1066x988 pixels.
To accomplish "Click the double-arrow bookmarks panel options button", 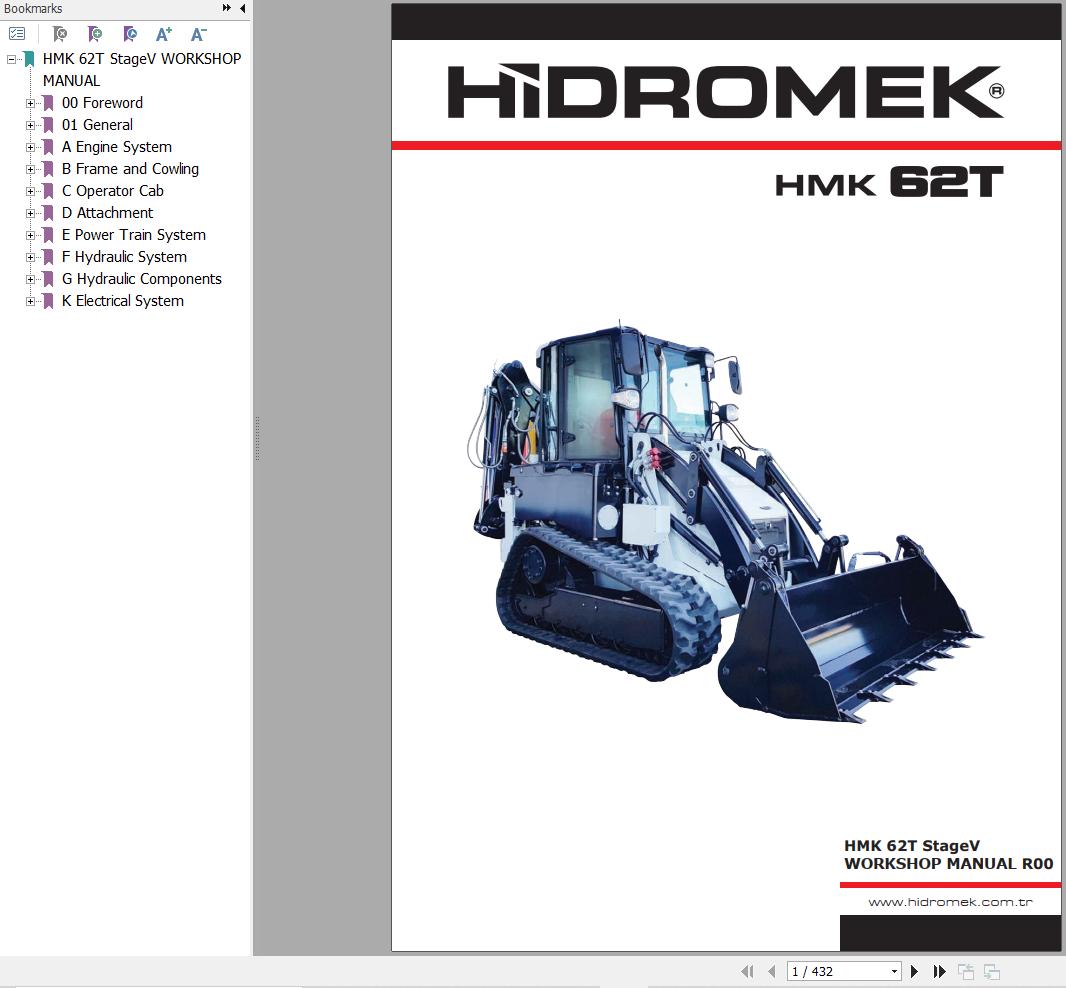I will 227,9.
